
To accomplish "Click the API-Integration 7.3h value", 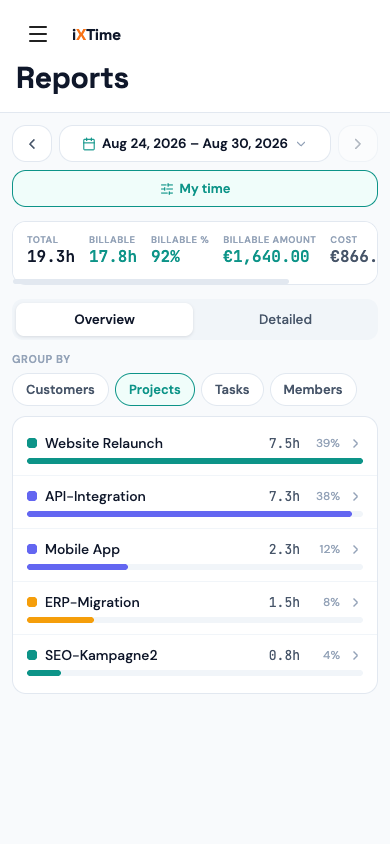I will (x=284, y=496).
